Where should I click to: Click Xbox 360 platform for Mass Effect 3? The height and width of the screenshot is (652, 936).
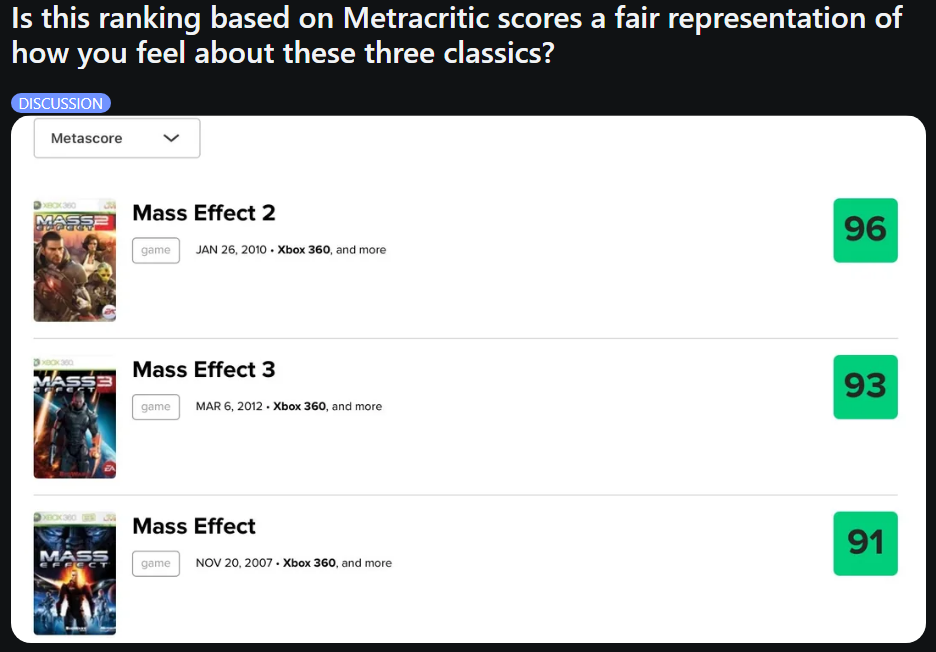299,406
